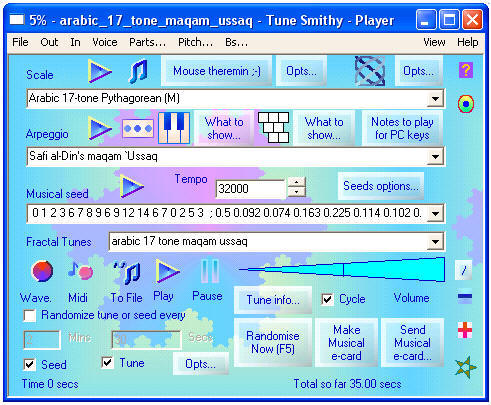
Task: Click the Tempo field showing 32000
Action: [250, 189]
